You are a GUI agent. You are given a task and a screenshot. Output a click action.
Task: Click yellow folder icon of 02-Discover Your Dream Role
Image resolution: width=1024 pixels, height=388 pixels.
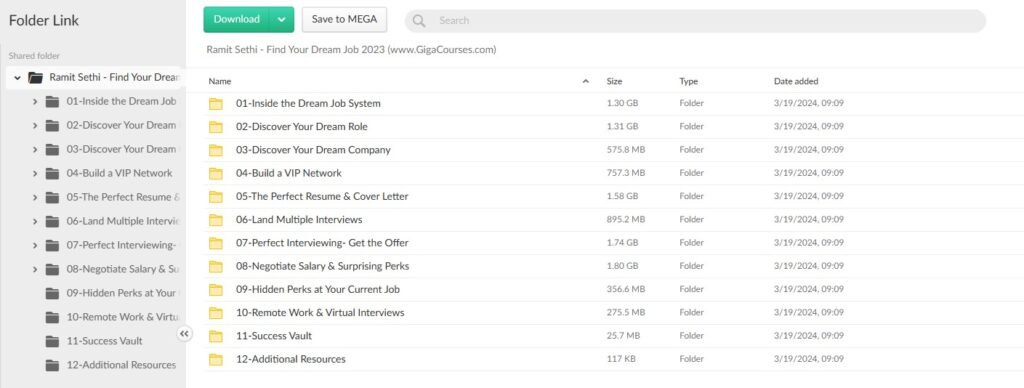tap(216, 127)
